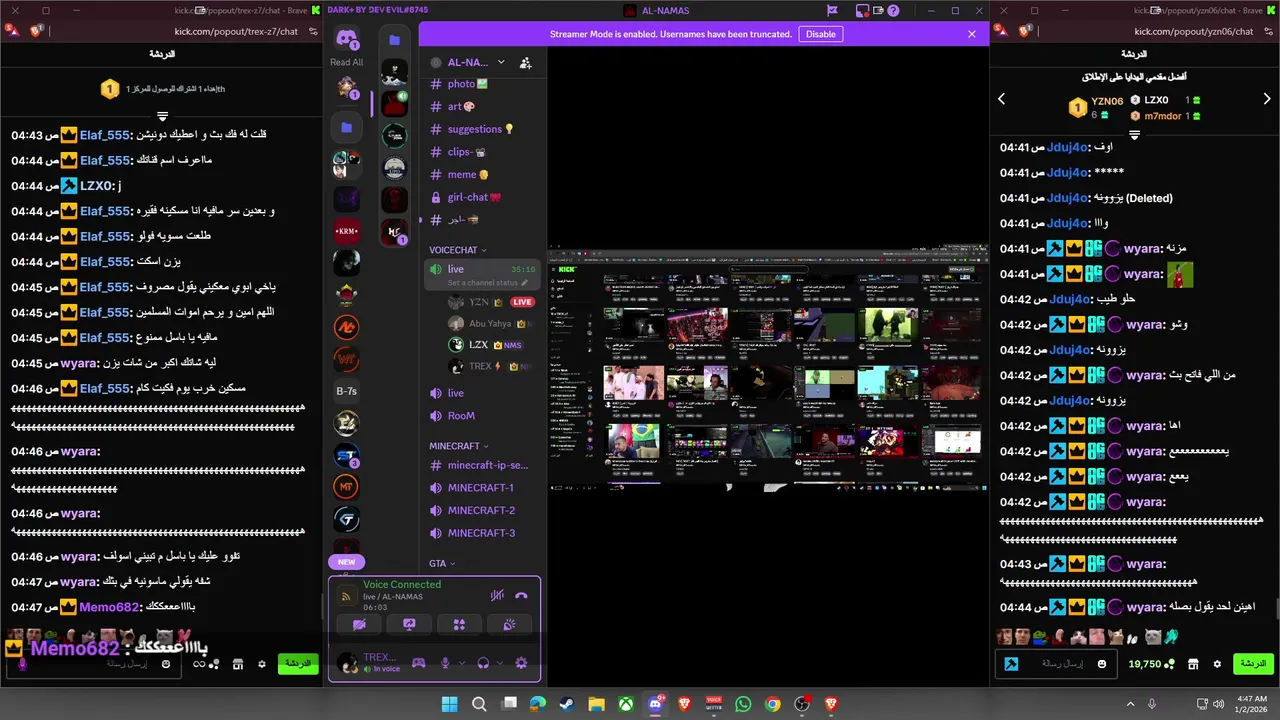Open microphone input options arrow in Discord
The height and width of the screenshot is (720, 1280).
[x=461, y=663]
